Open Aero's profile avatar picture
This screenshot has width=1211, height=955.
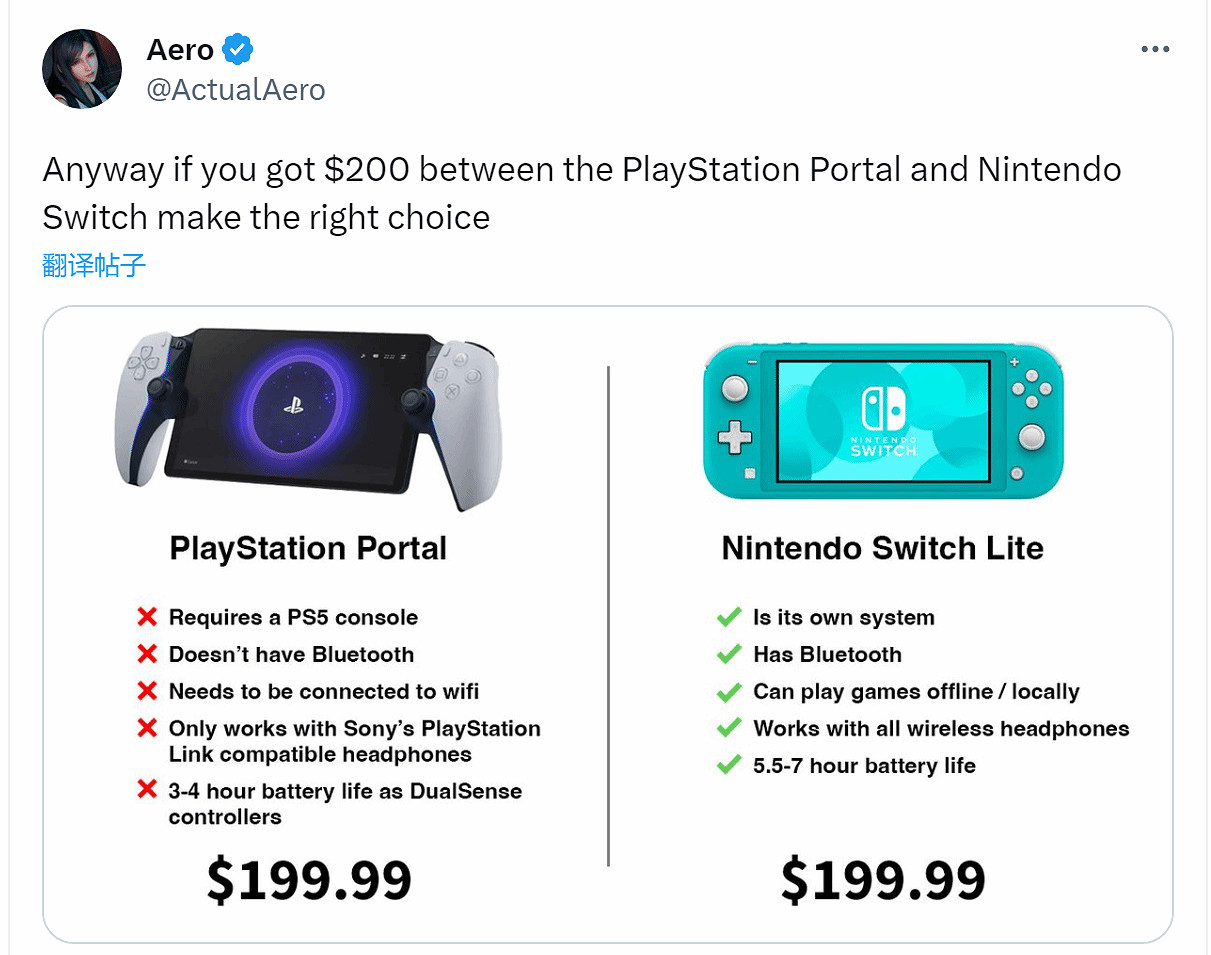point(82,69)
